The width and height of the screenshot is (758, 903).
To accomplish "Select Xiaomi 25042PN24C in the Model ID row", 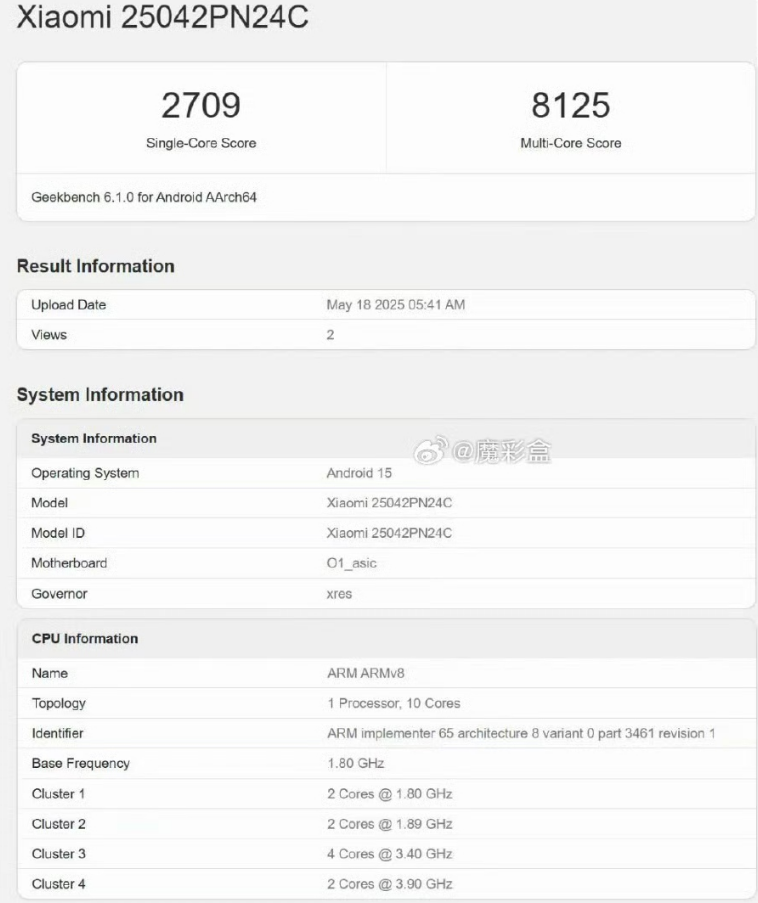I will point(389,533).
